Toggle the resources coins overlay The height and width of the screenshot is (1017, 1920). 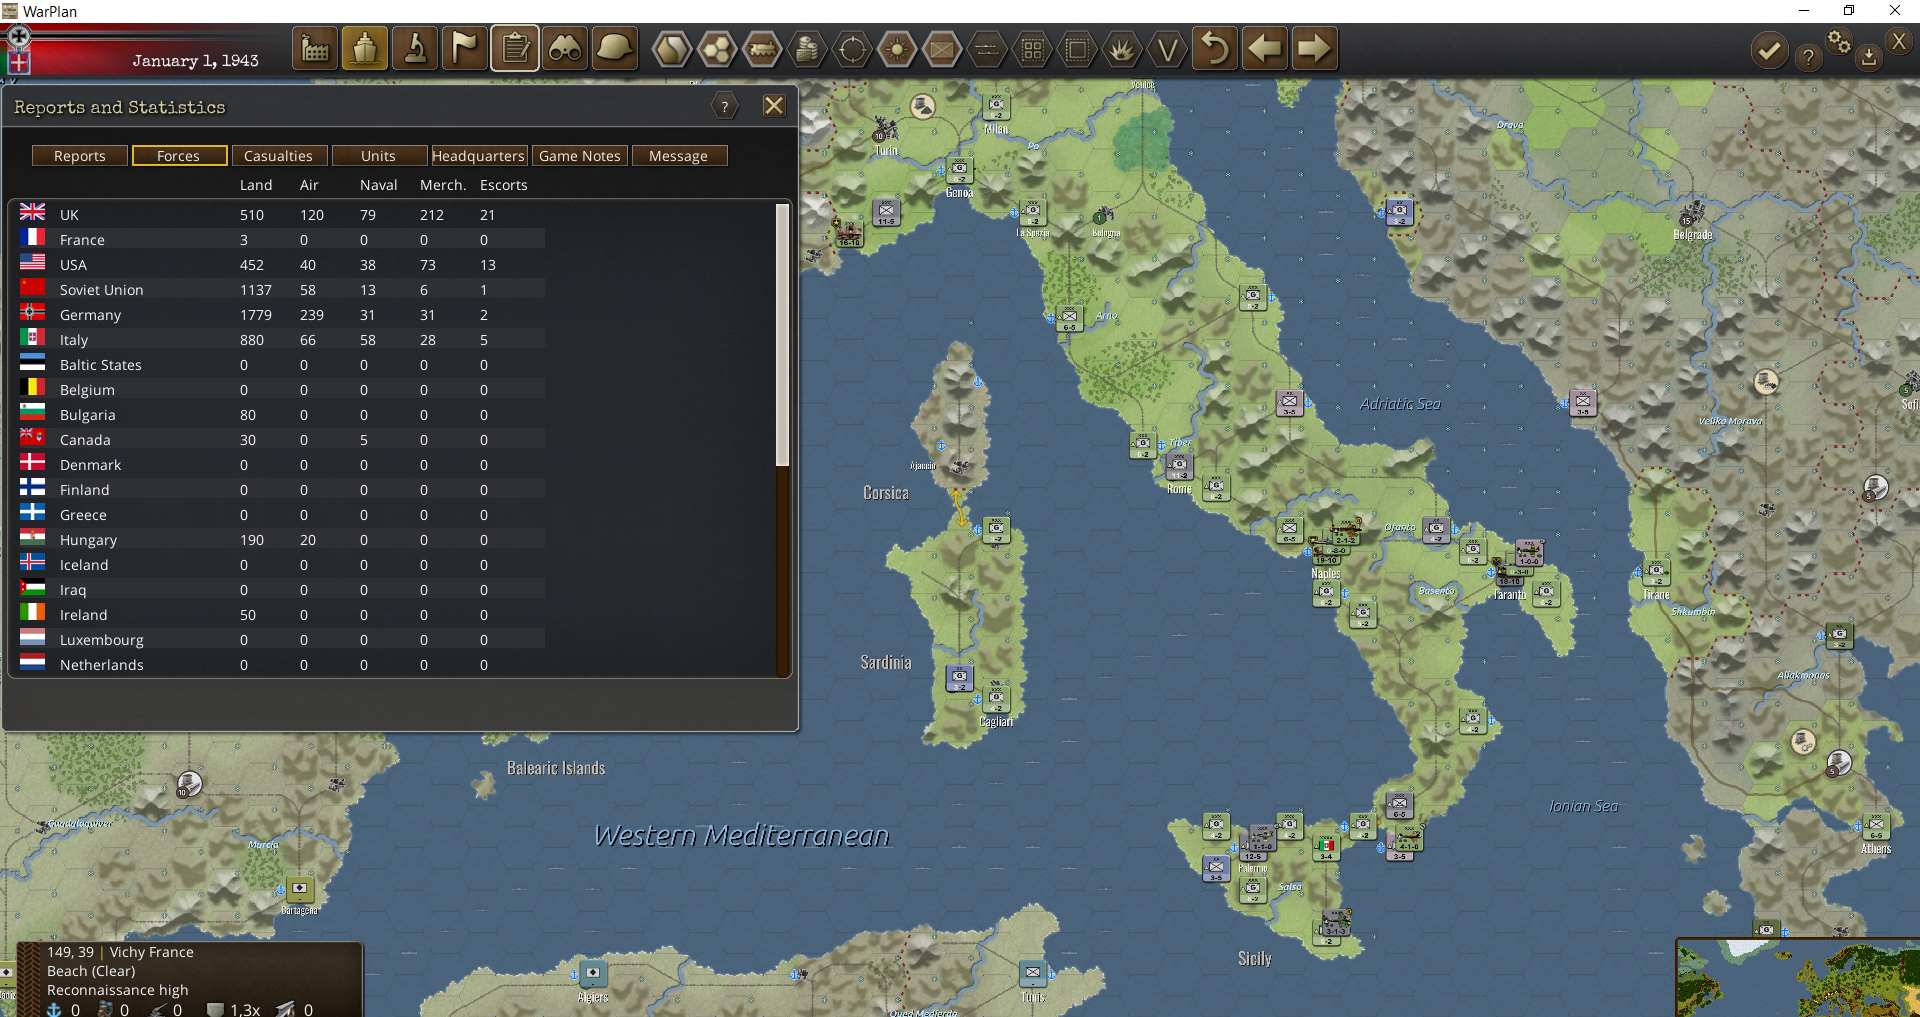[x=807, y=49]
